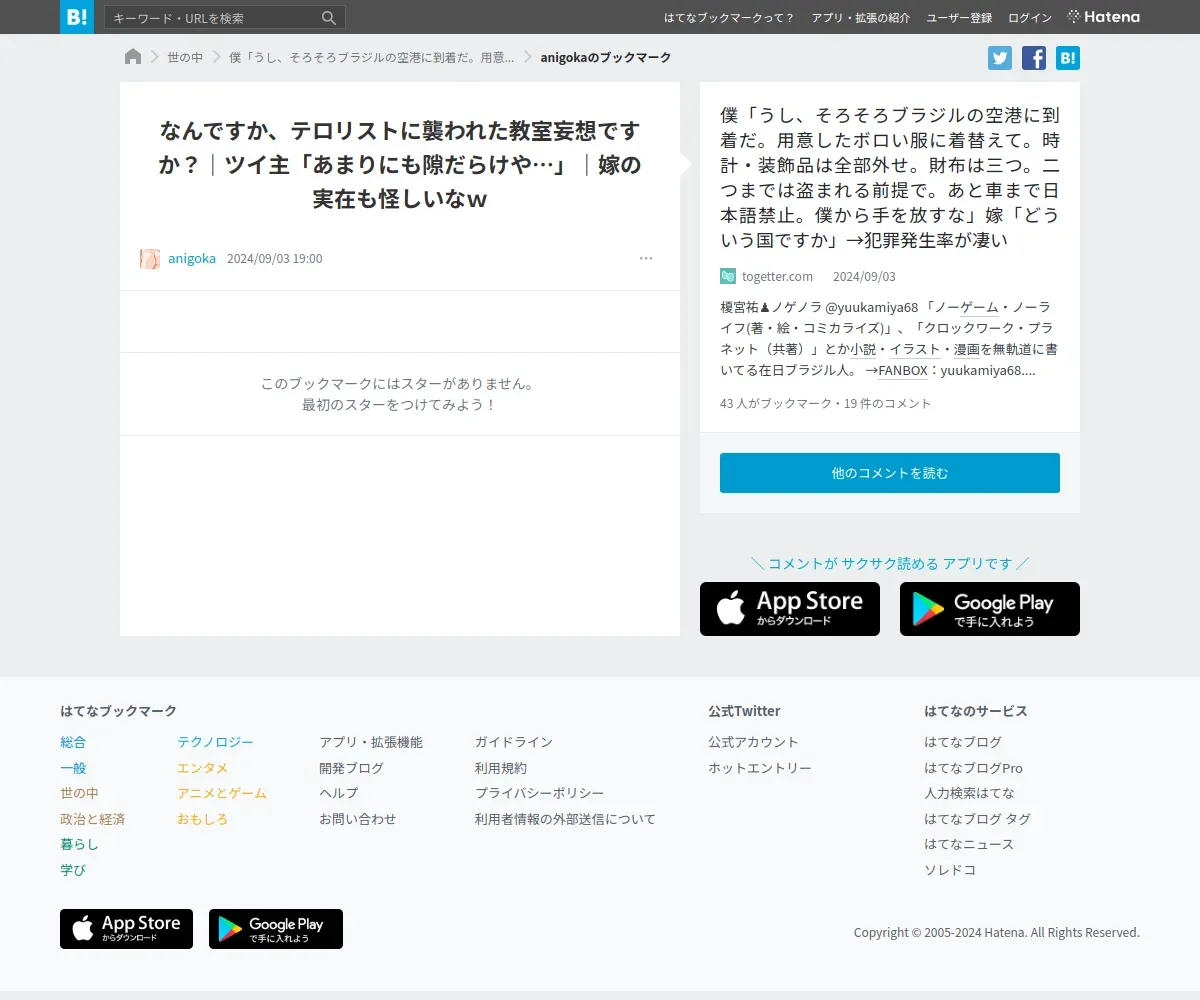Share via the Twitter icon
1200x1000 pixels.
1000,58
